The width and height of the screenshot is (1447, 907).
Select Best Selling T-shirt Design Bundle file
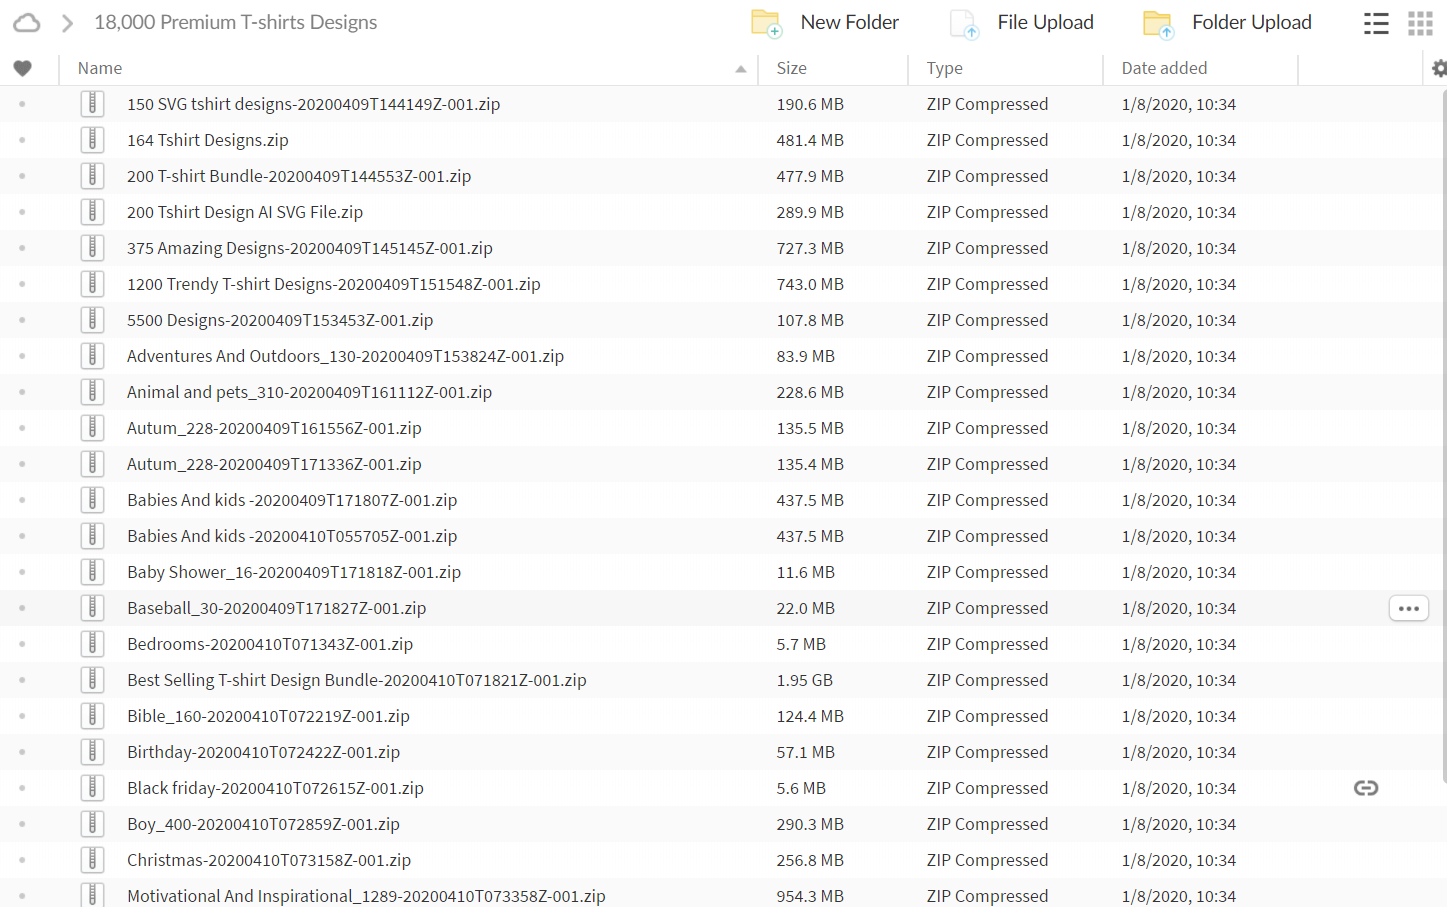point(356,680)
